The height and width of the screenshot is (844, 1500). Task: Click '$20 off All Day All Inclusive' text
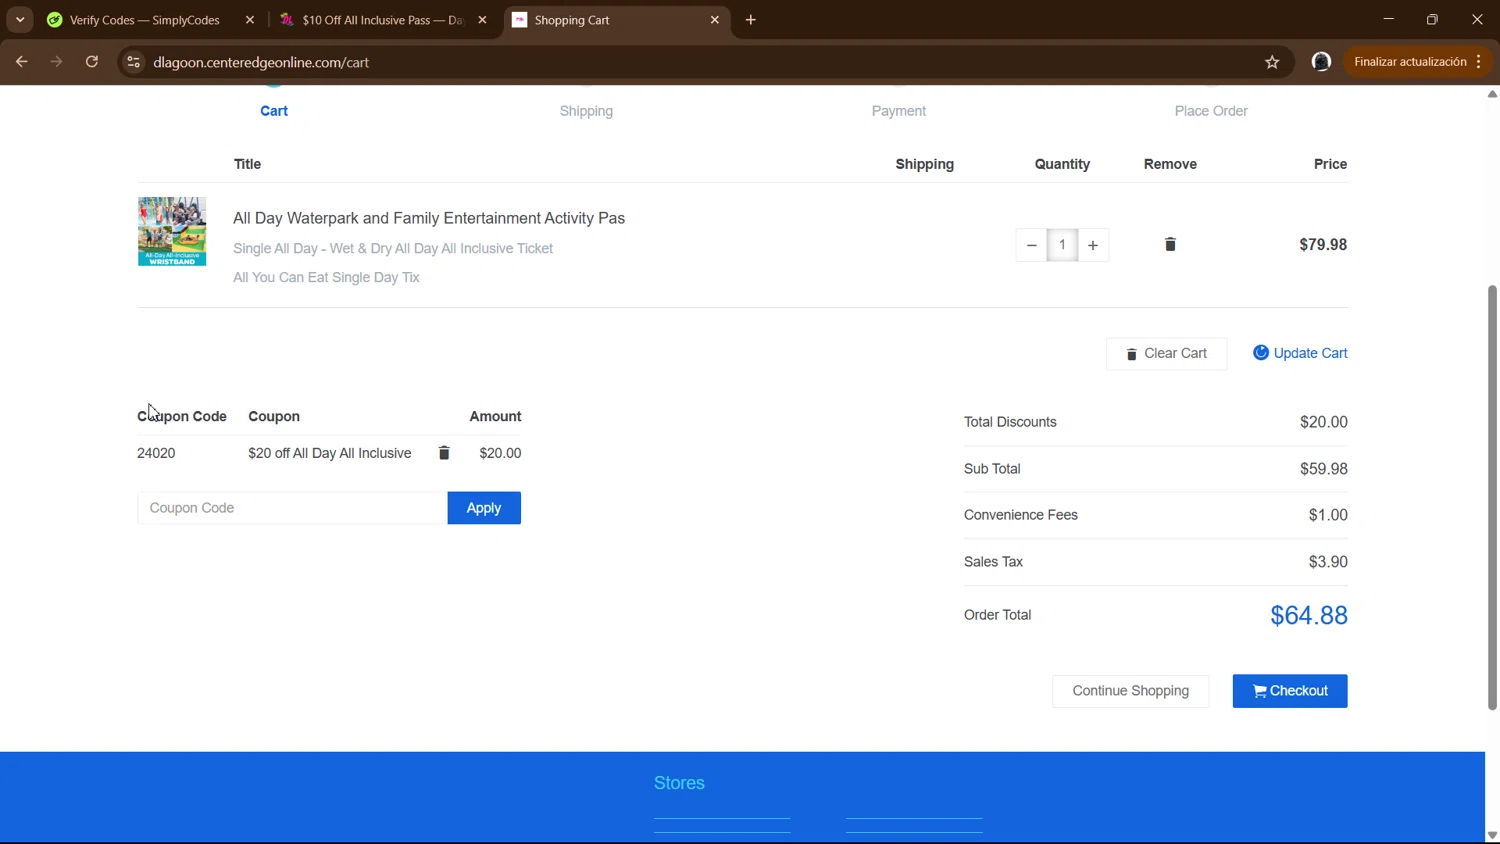coord(330,453)
